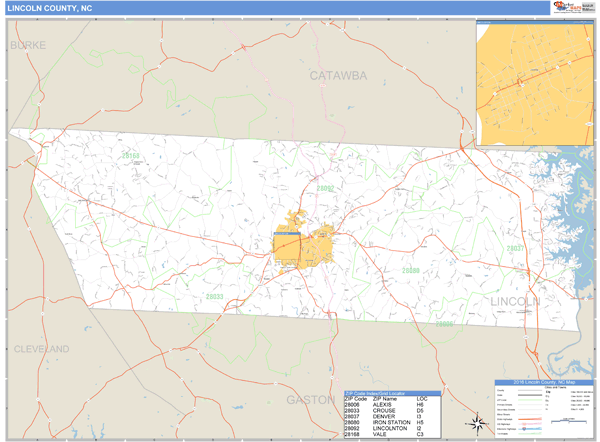Viewport: 600px width, 442px height.
Task: Click the BURKE county label
Action: click(28, 46)
